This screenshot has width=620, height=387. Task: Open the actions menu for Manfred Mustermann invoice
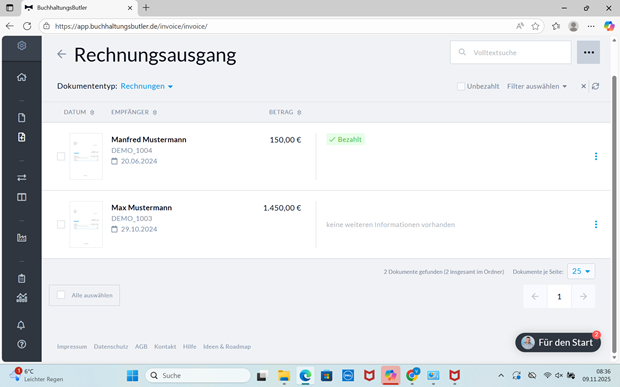(596, 157)
